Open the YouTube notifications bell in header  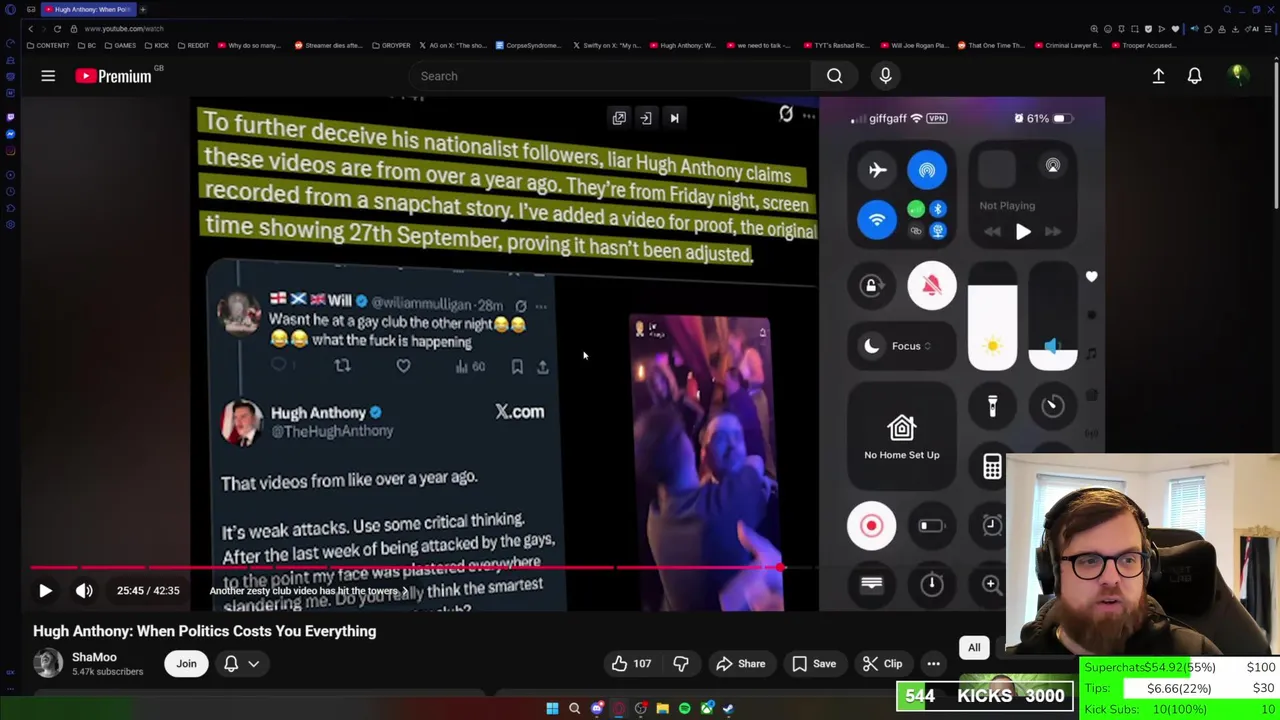click(x=1194, y=76)
